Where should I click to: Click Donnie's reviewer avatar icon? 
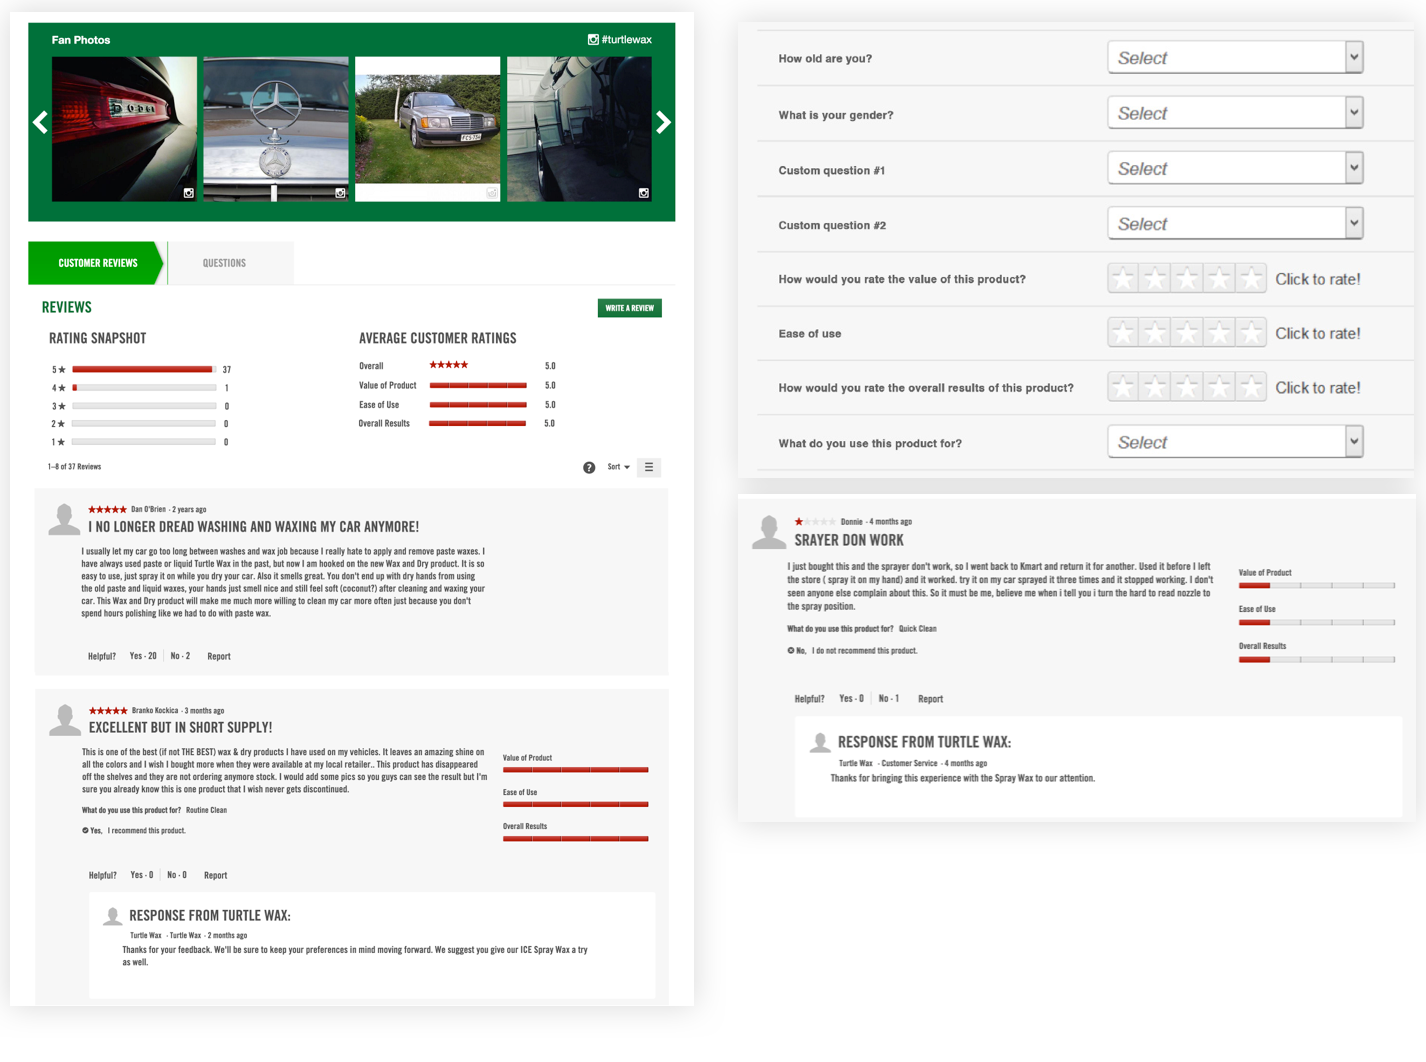(x=769, y=532)
